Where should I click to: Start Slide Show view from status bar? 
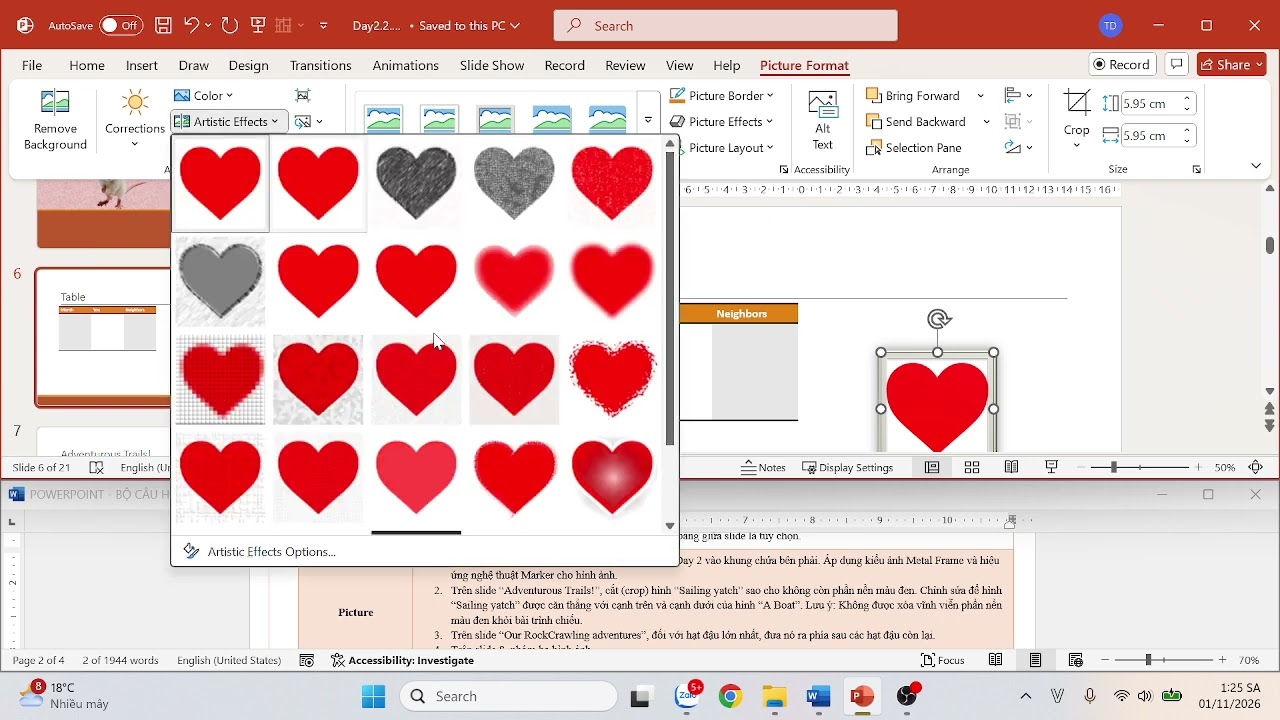click(x=1052, y=467)
